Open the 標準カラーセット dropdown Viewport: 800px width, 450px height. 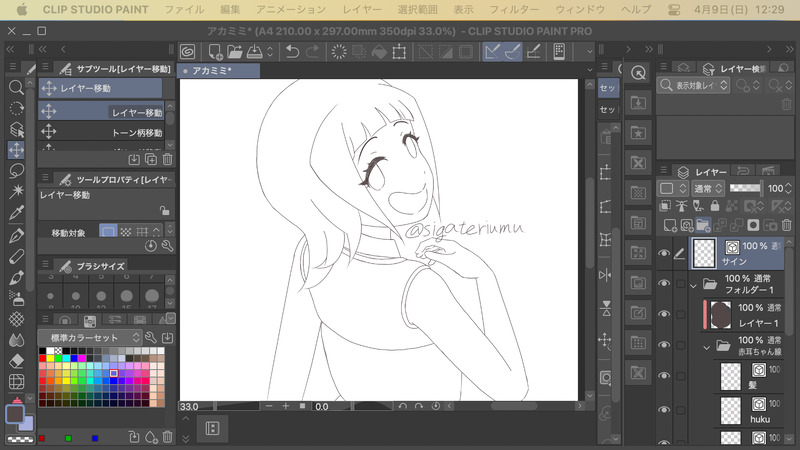[90, 338]
